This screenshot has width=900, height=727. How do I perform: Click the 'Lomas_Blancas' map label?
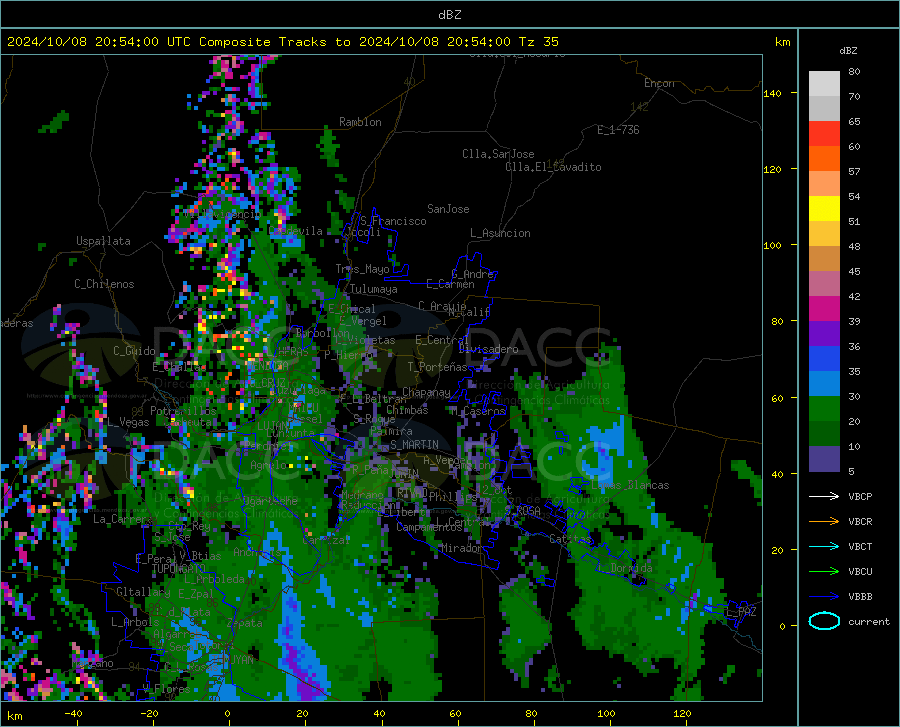pyautogui.click(x=630, y=485)
